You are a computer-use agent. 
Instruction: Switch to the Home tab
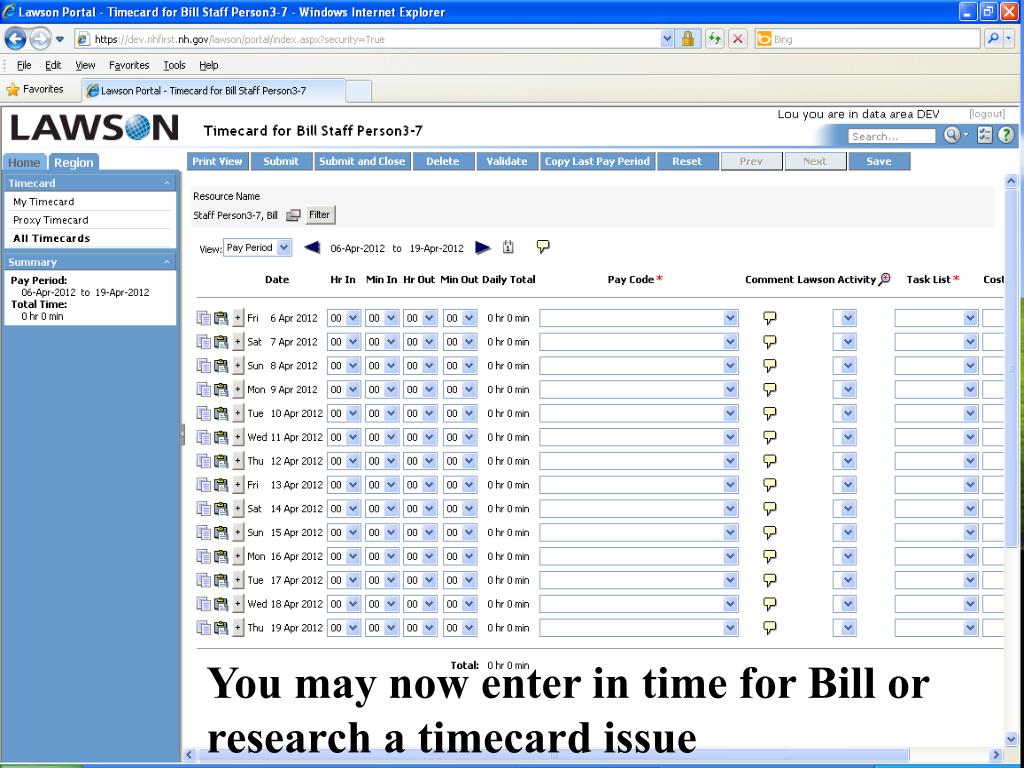click(24, 163)
